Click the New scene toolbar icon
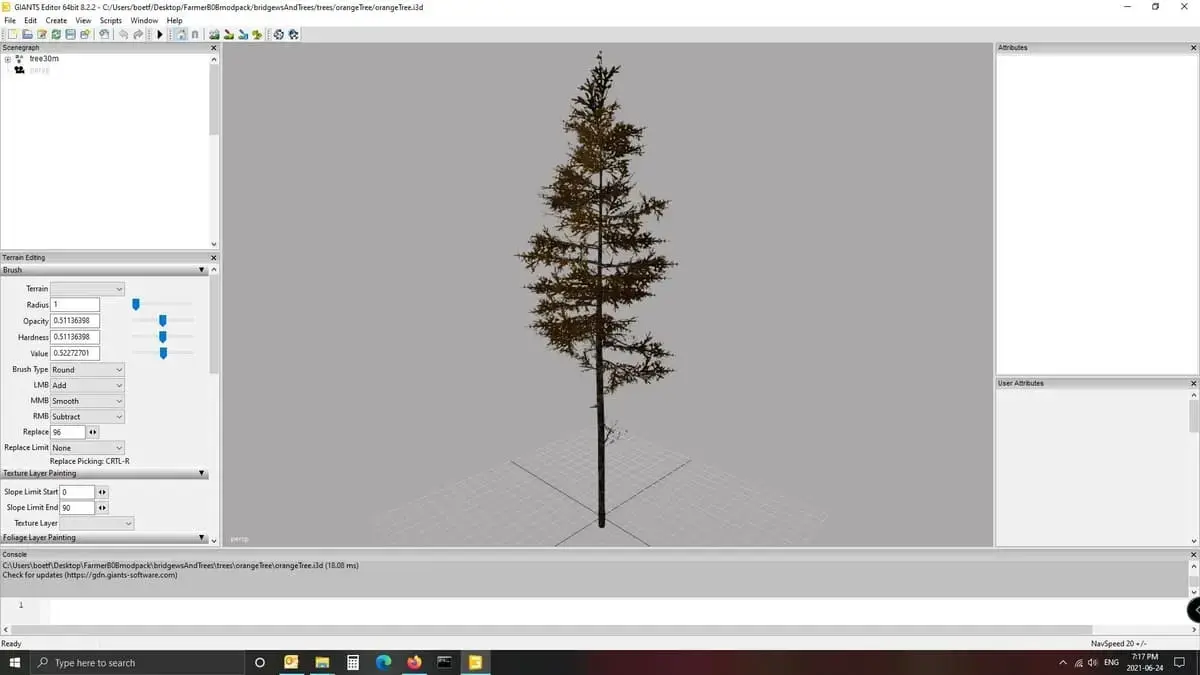The image size is (1200, 675). tap(12, 35)
